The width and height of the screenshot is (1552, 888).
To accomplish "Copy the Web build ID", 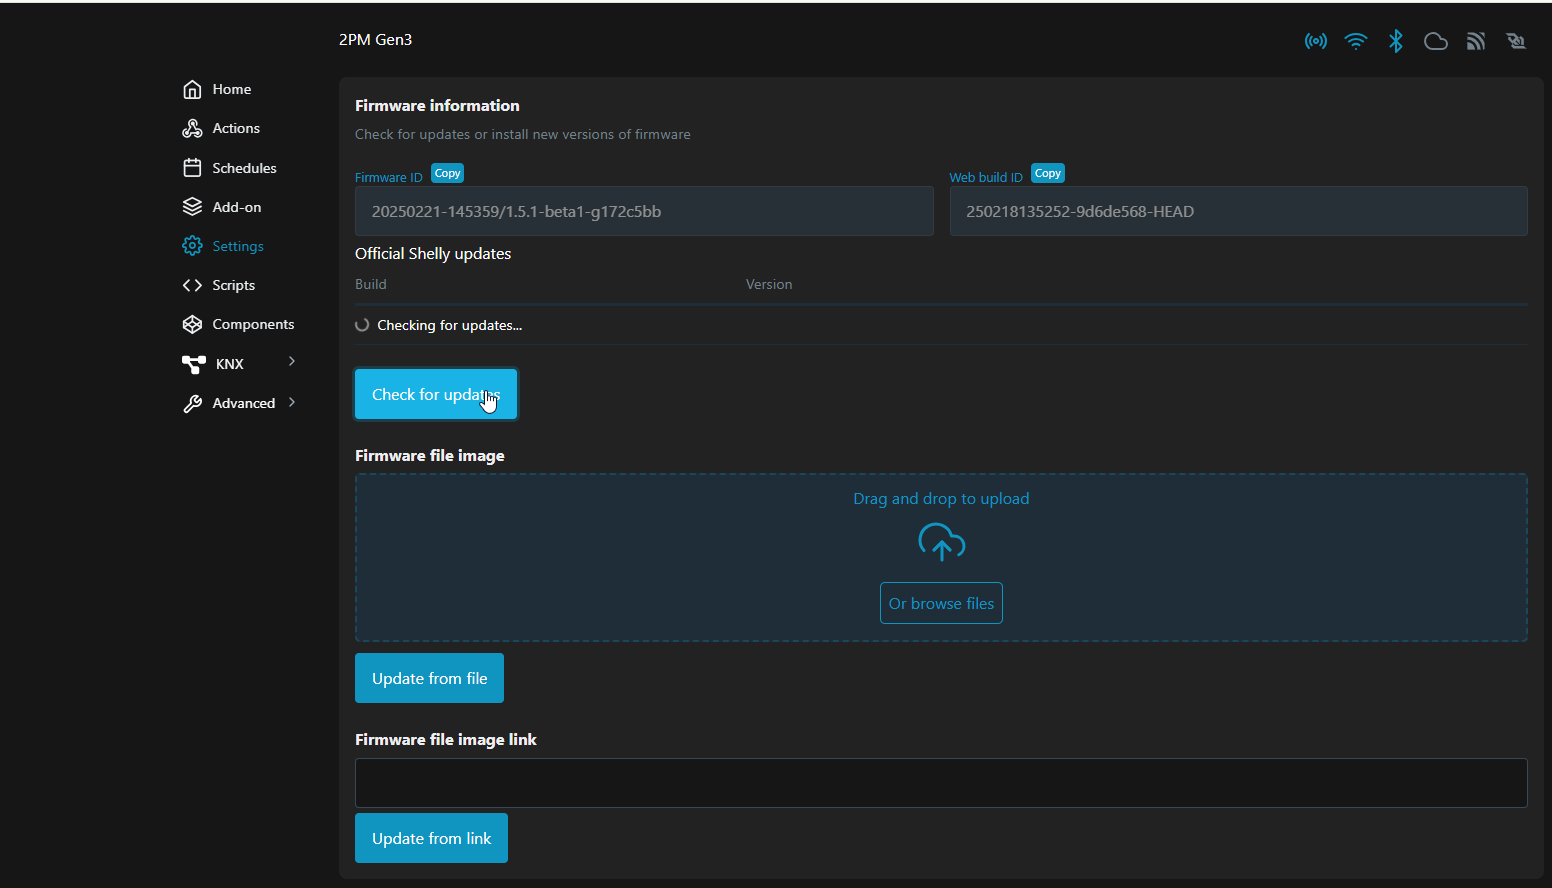I will tap(1047, 173).
